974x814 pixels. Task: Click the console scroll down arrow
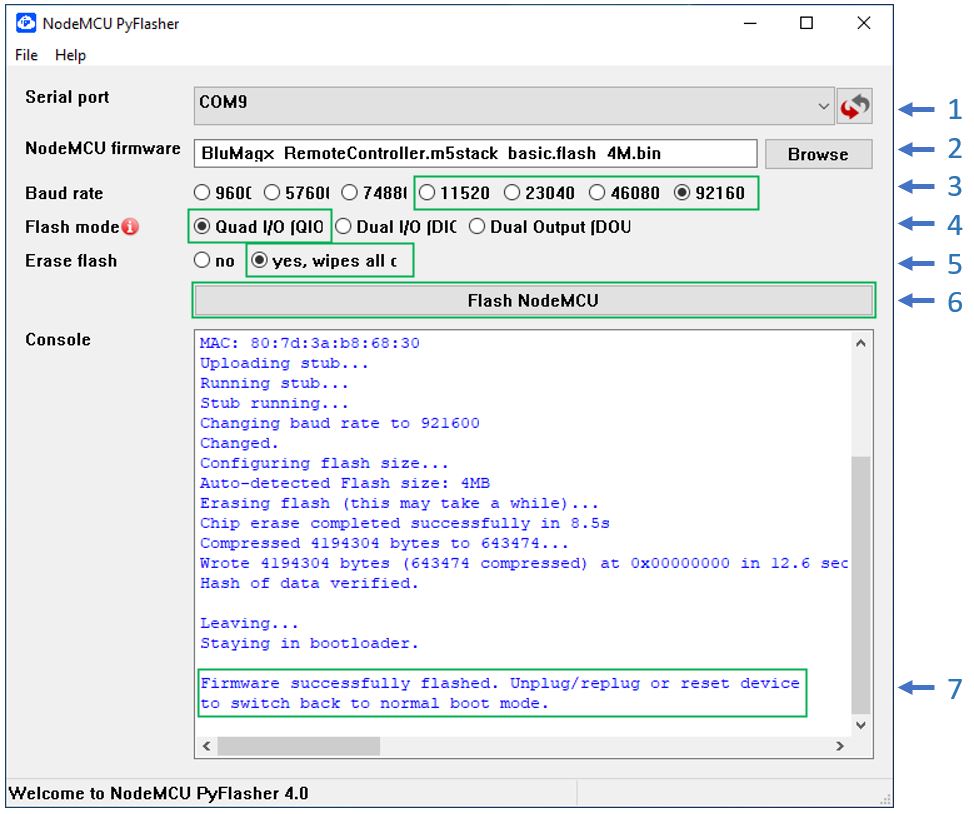coord(860,725)
